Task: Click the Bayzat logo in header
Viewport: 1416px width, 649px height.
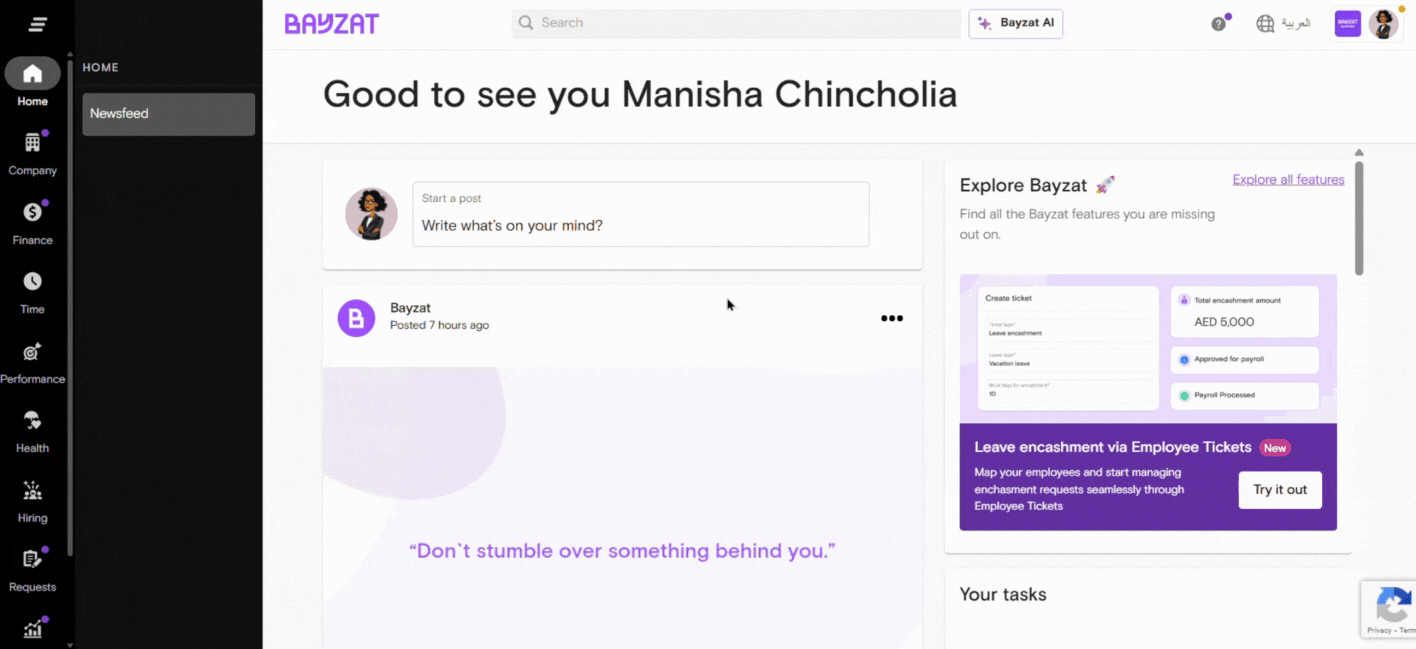Action: coord(332,24)
